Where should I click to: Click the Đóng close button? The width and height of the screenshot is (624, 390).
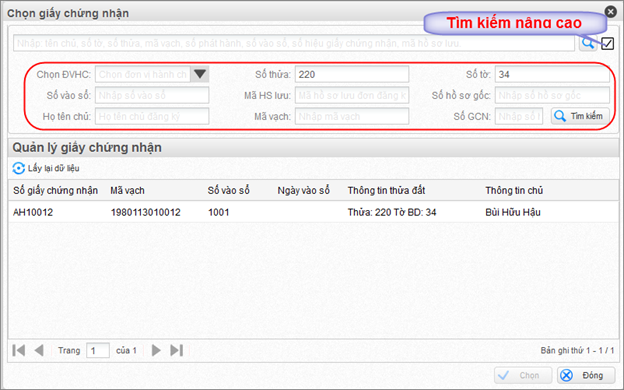coord(586,375)
